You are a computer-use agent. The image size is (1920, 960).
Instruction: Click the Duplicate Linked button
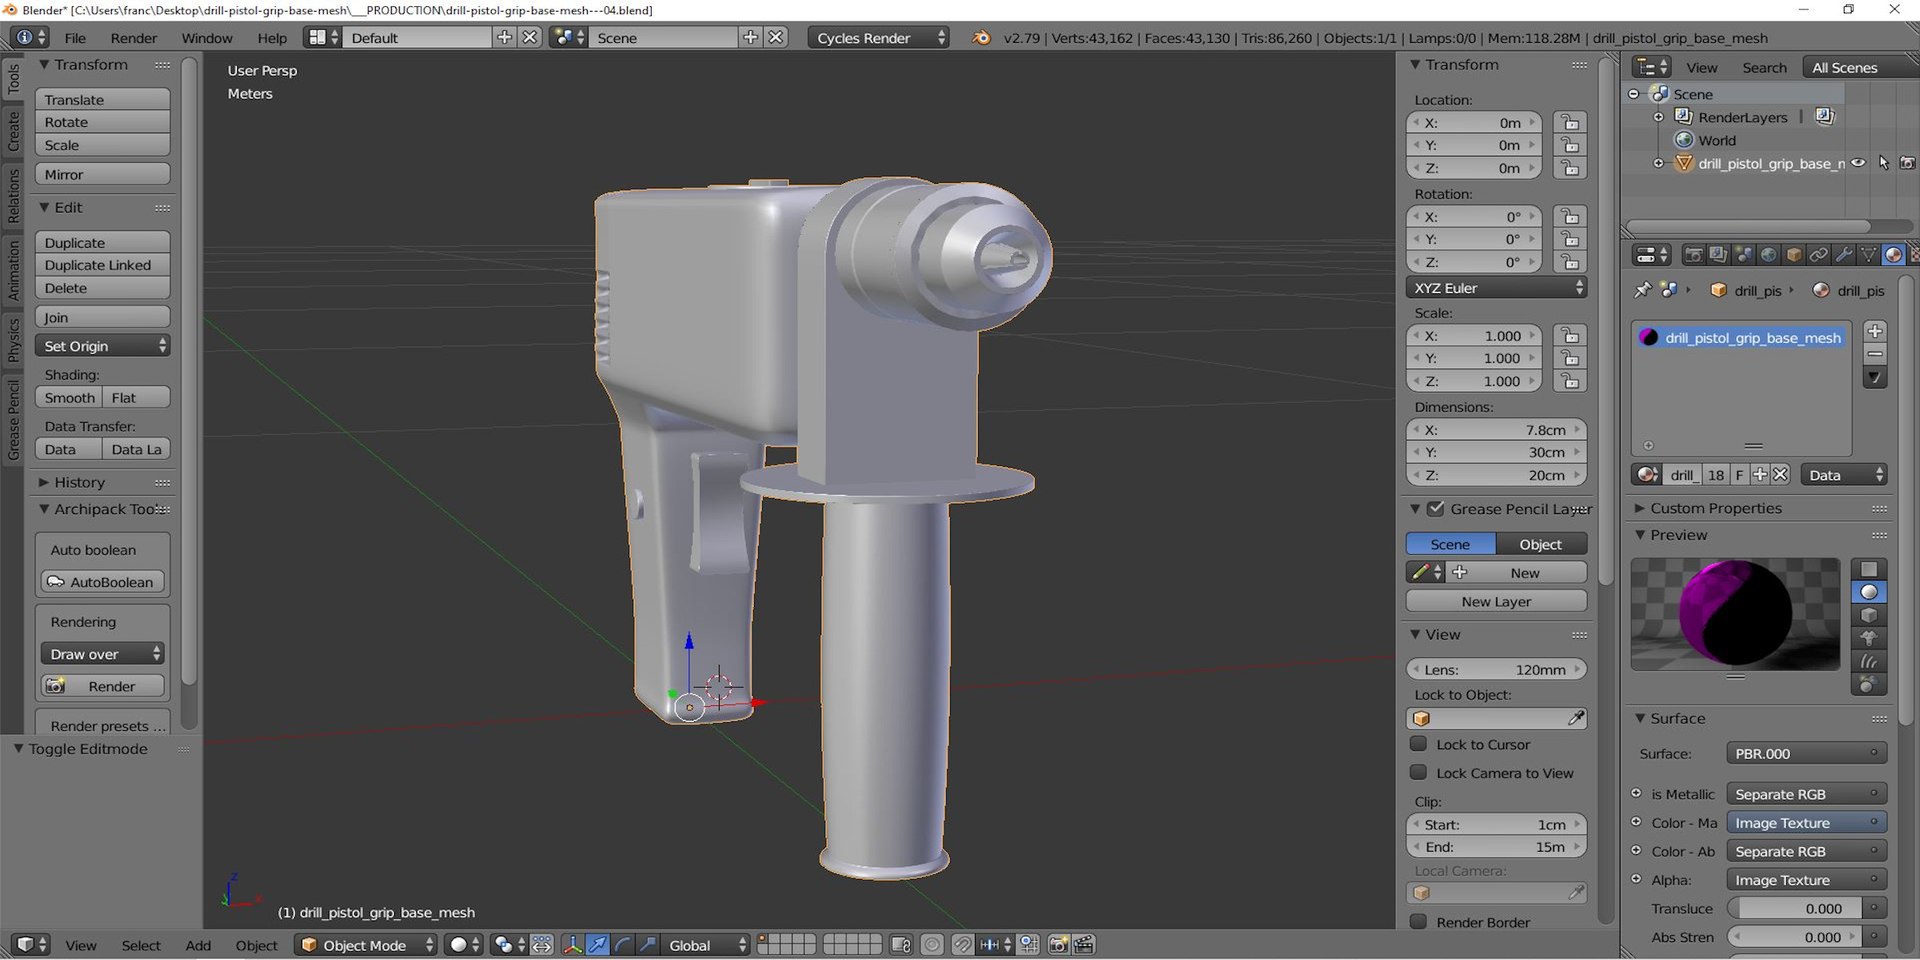102,265
